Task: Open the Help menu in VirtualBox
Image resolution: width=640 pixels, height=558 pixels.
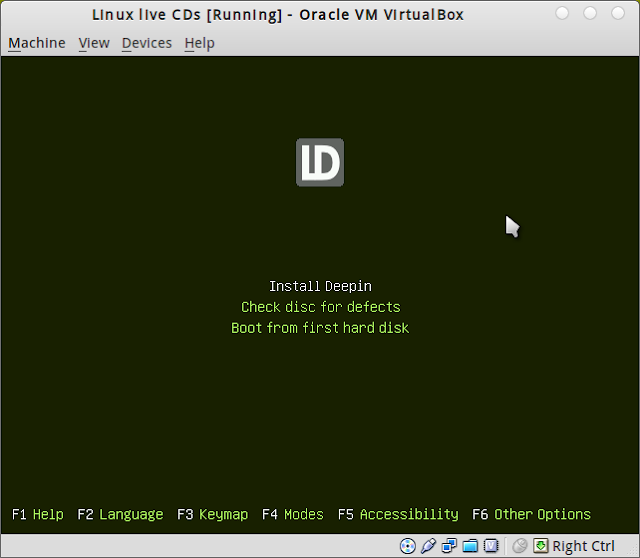Action: coord(199,43)
